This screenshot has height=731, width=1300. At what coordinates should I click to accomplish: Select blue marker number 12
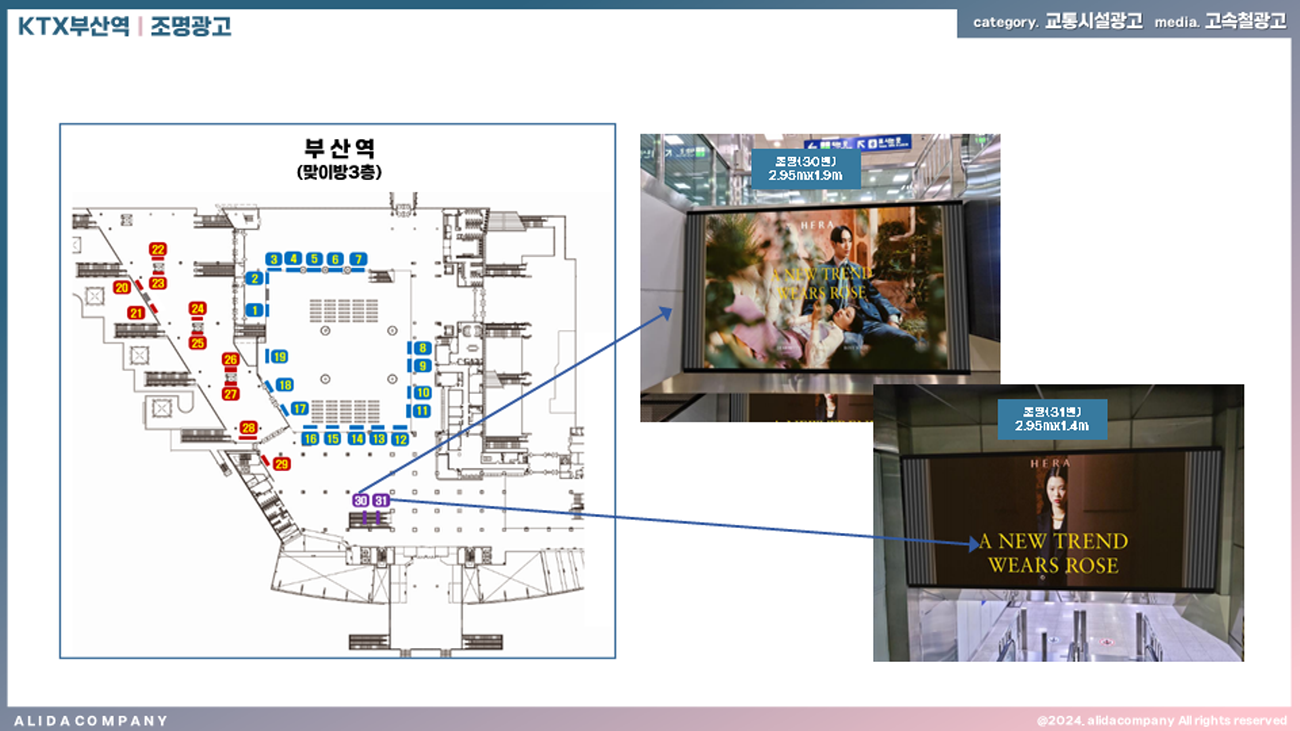[400, 439]
